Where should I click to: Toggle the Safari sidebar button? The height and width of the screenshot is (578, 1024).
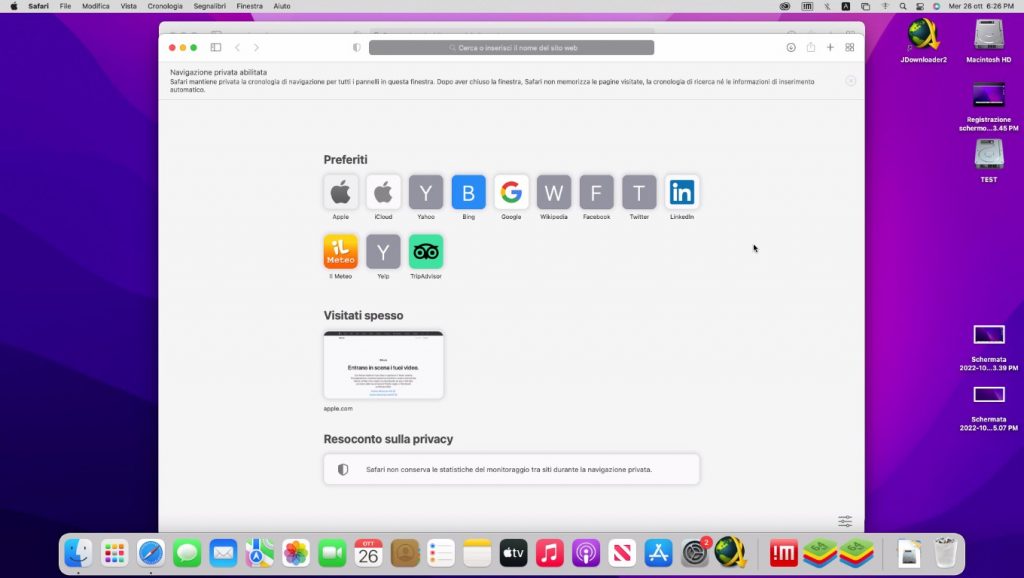[215, 48]
